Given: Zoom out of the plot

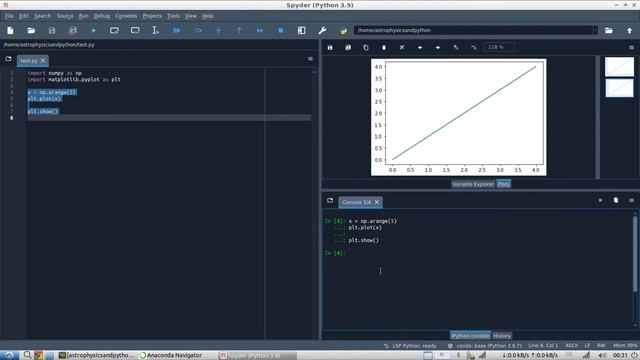Looking at the screenshot, I should tap(473, 47).
